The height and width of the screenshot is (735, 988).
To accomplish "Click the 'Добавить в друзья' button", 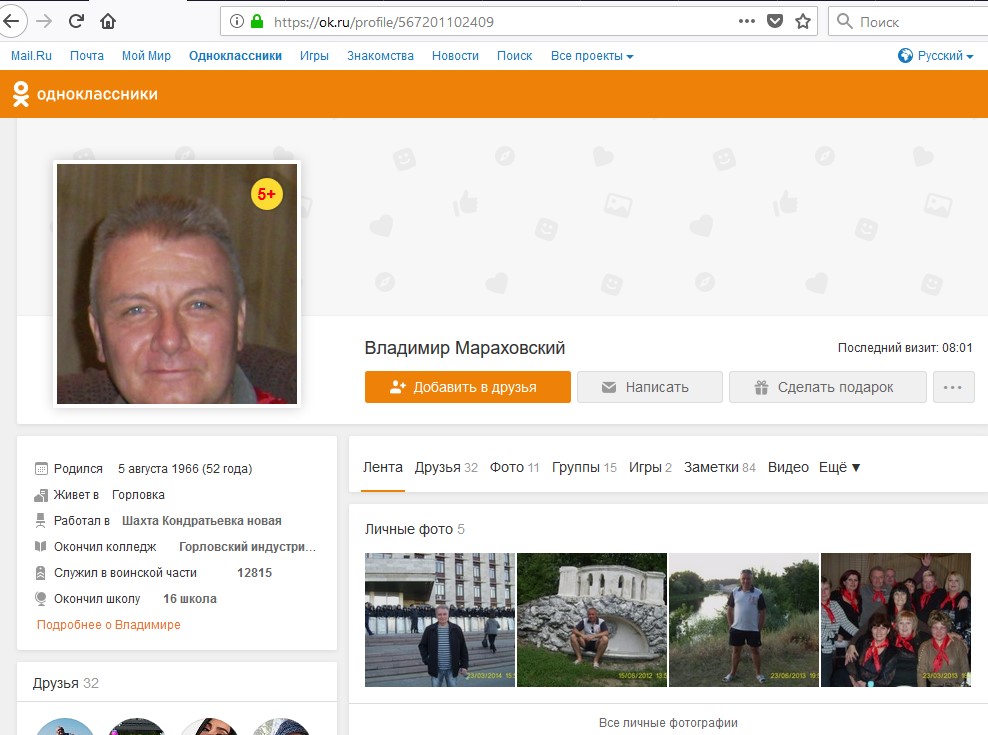I will 467,387.
